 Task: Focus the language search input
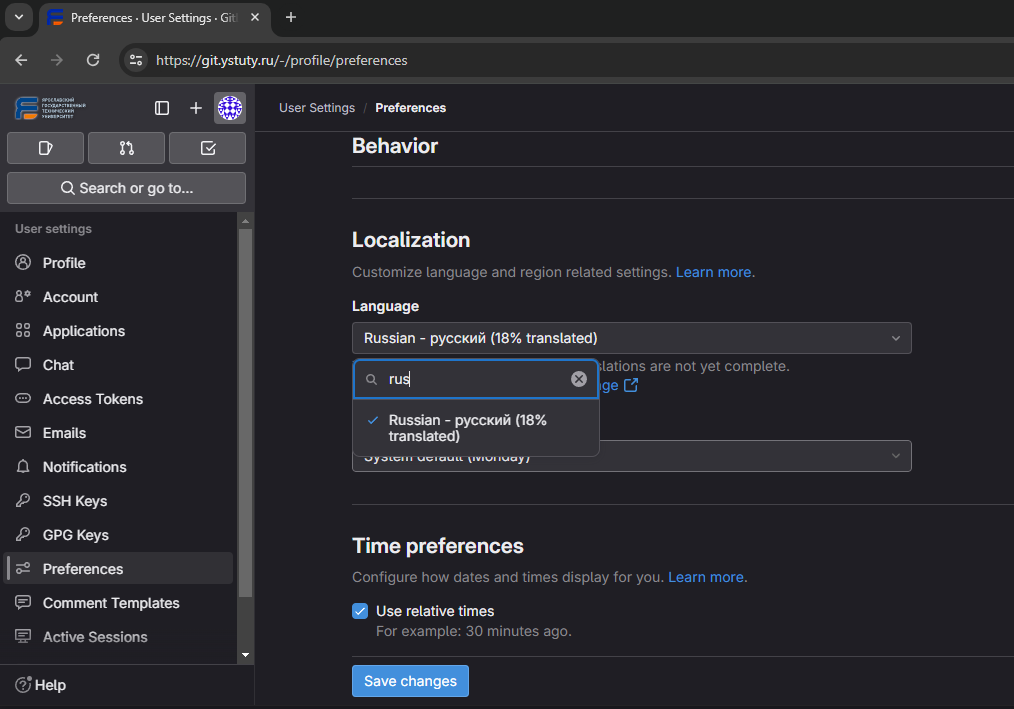coord(476,379)
